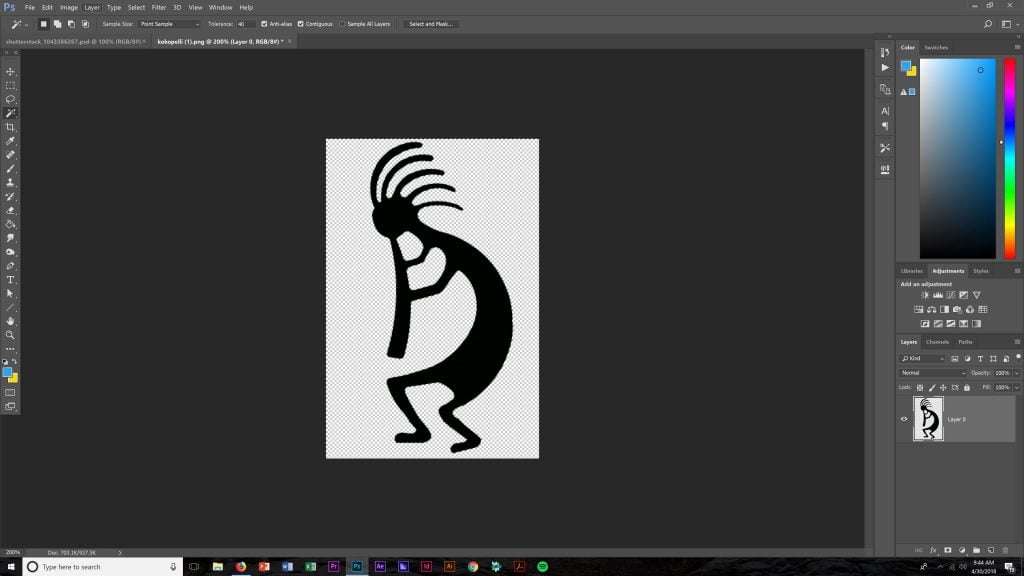Screen dimensions: 1024x576
Task: Select the Rectangular Marquee tool
Action: 10,86
